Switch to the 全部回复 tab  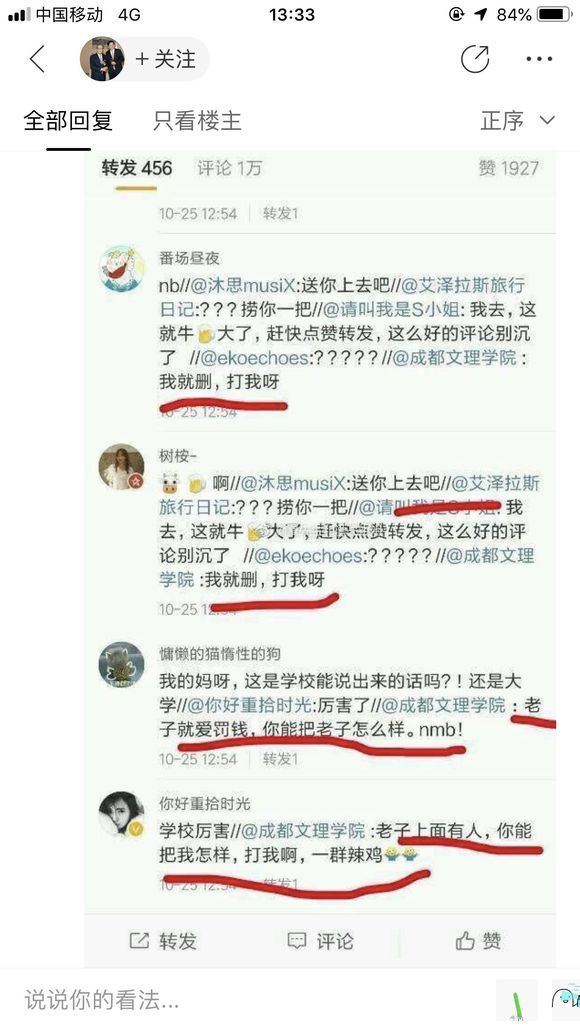(68, 121)
